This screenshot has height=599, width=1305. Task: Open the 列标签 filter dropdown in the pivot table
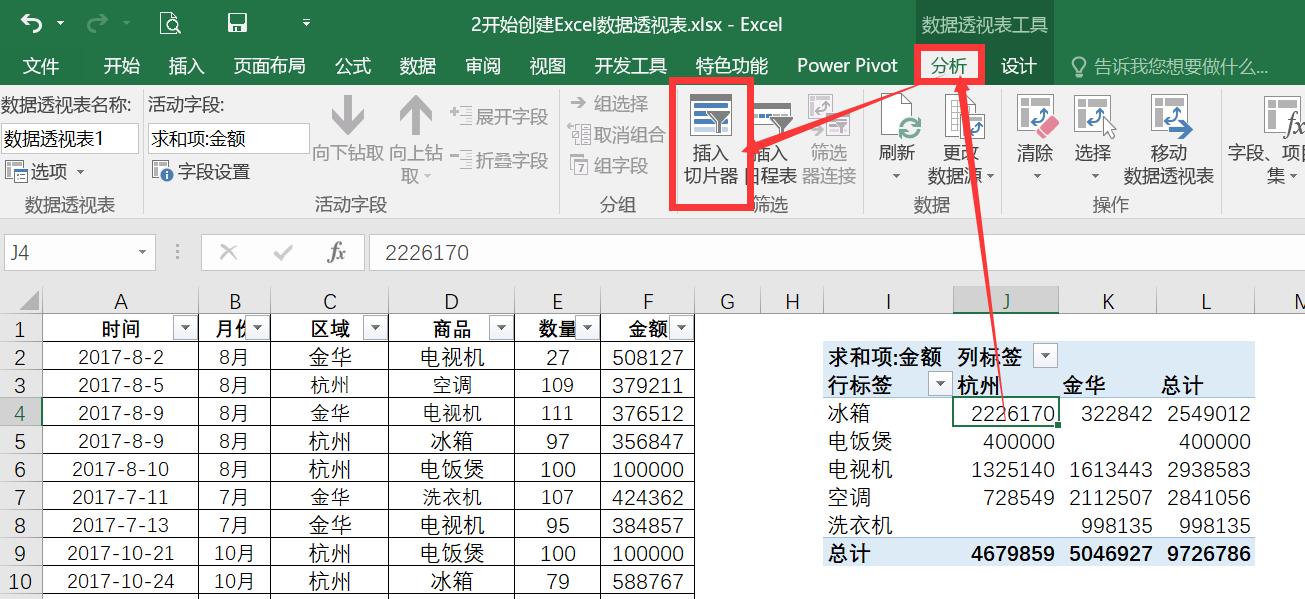1043,355
